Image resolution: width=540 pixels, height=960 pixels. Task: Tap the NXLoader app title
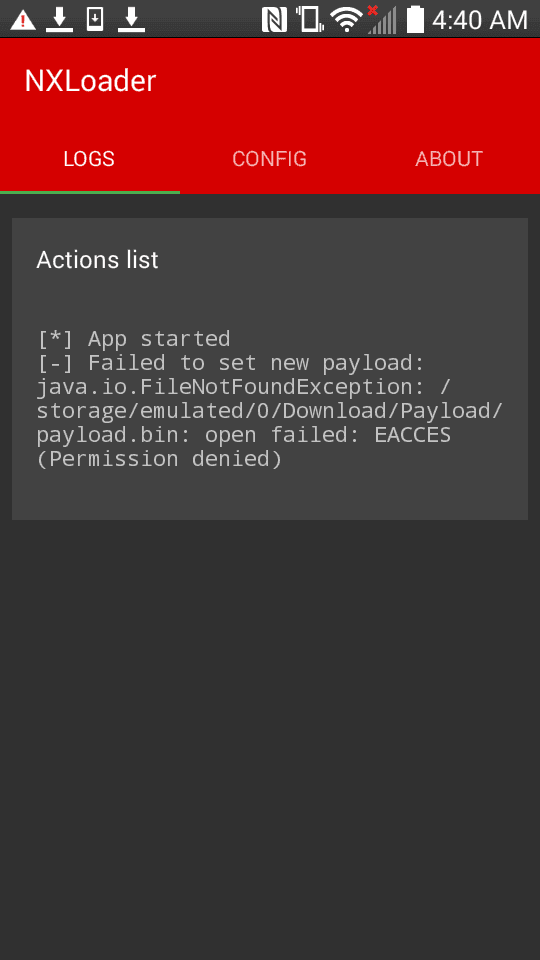(x=90, y=81)
